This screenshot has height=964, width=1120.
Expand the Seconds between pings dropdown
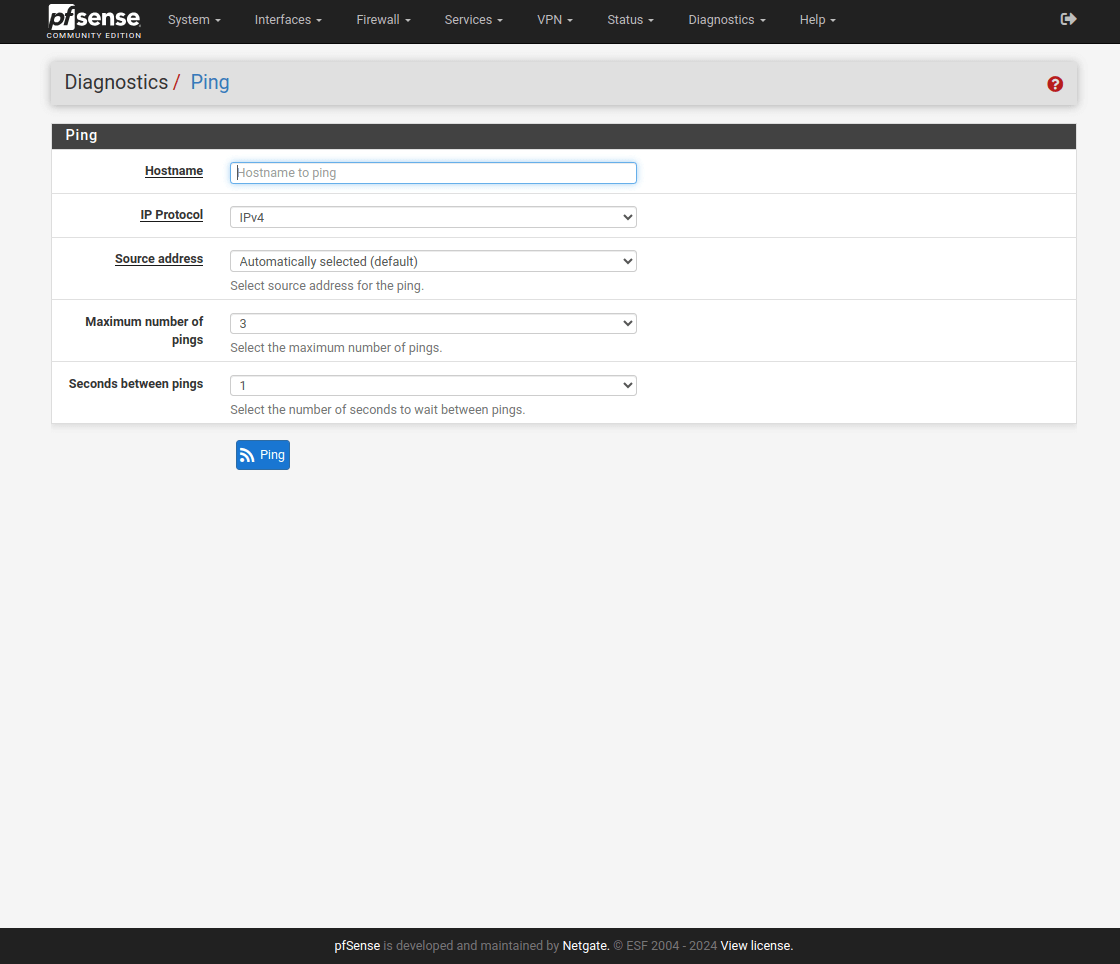coord(433,385)
